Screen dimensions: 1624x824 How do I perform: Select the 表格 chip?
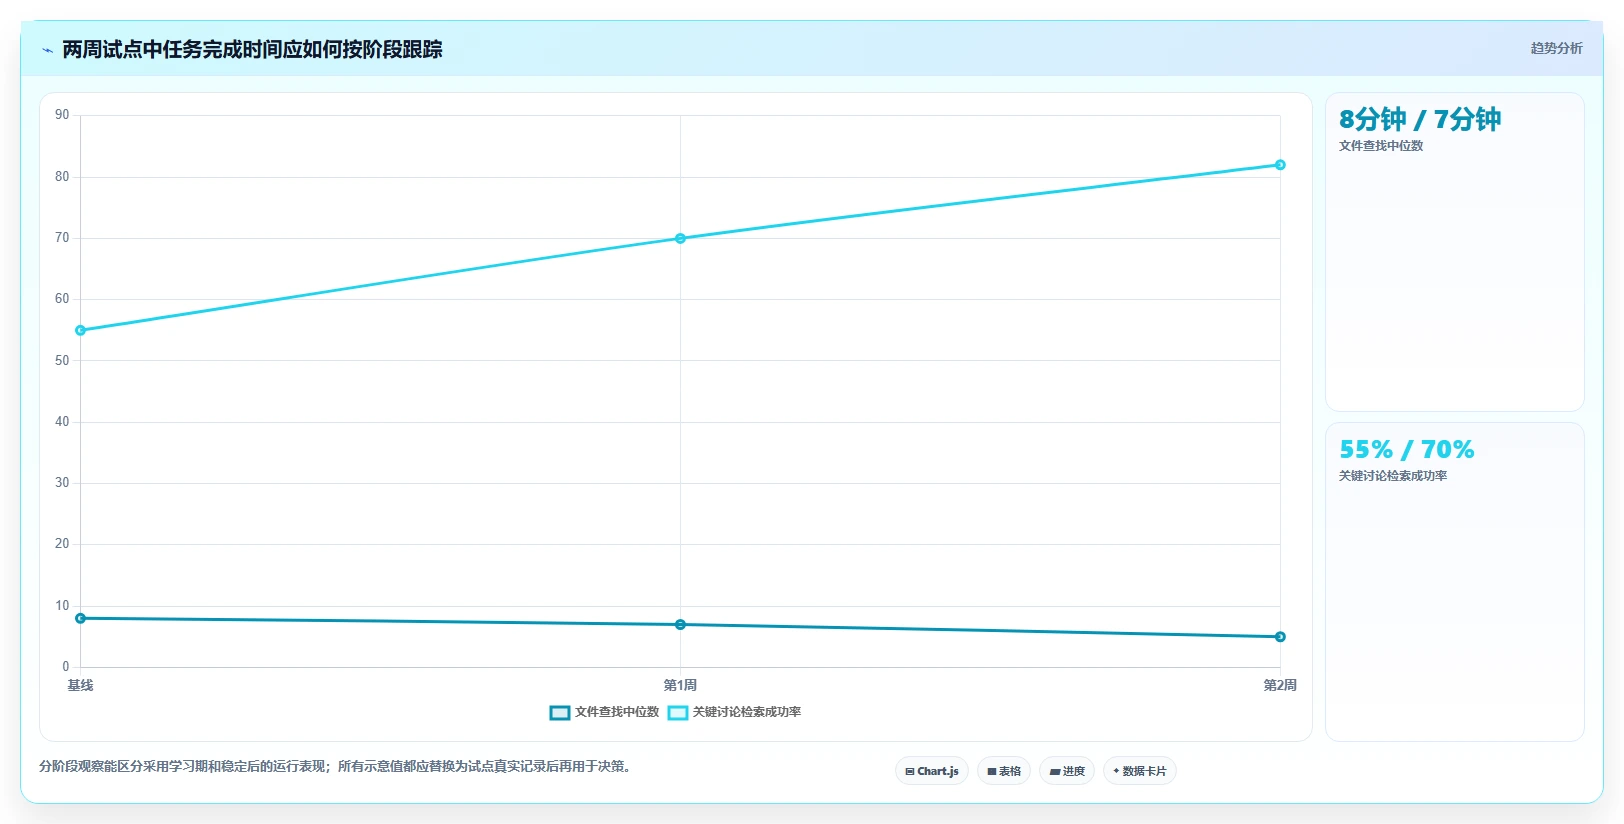[x=1004, y=771]
